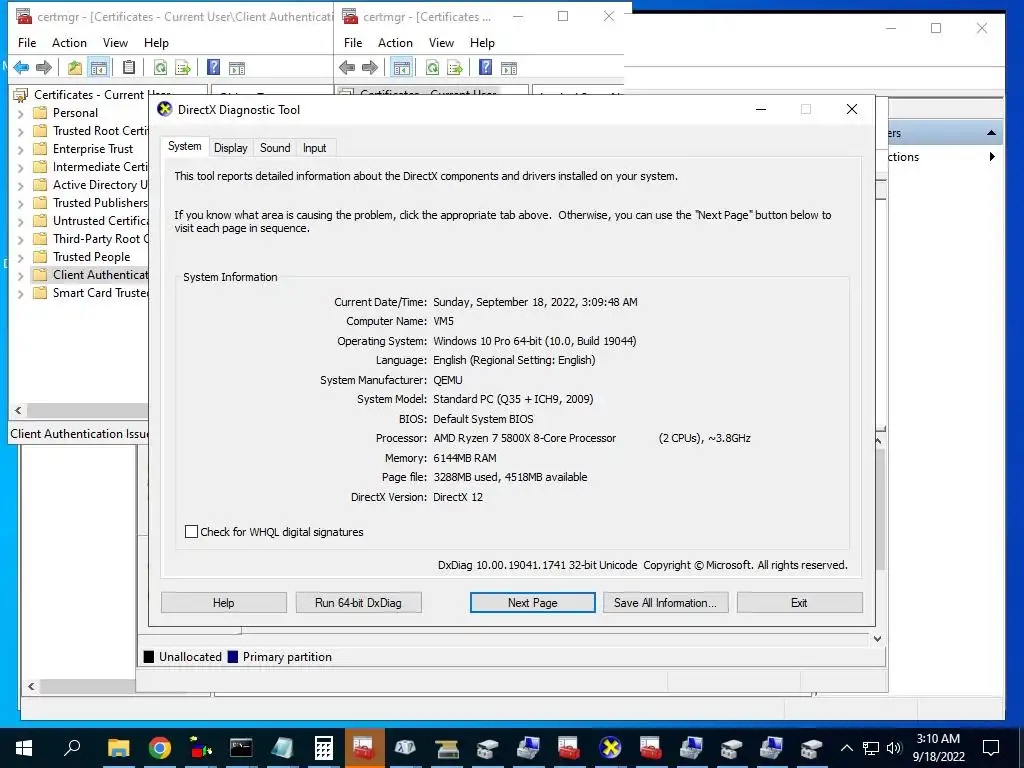Image resolution: width=1024 pixels, height=768 pixels.
Task: Expand the Personal certificates folder
Action: coord(20,114)
